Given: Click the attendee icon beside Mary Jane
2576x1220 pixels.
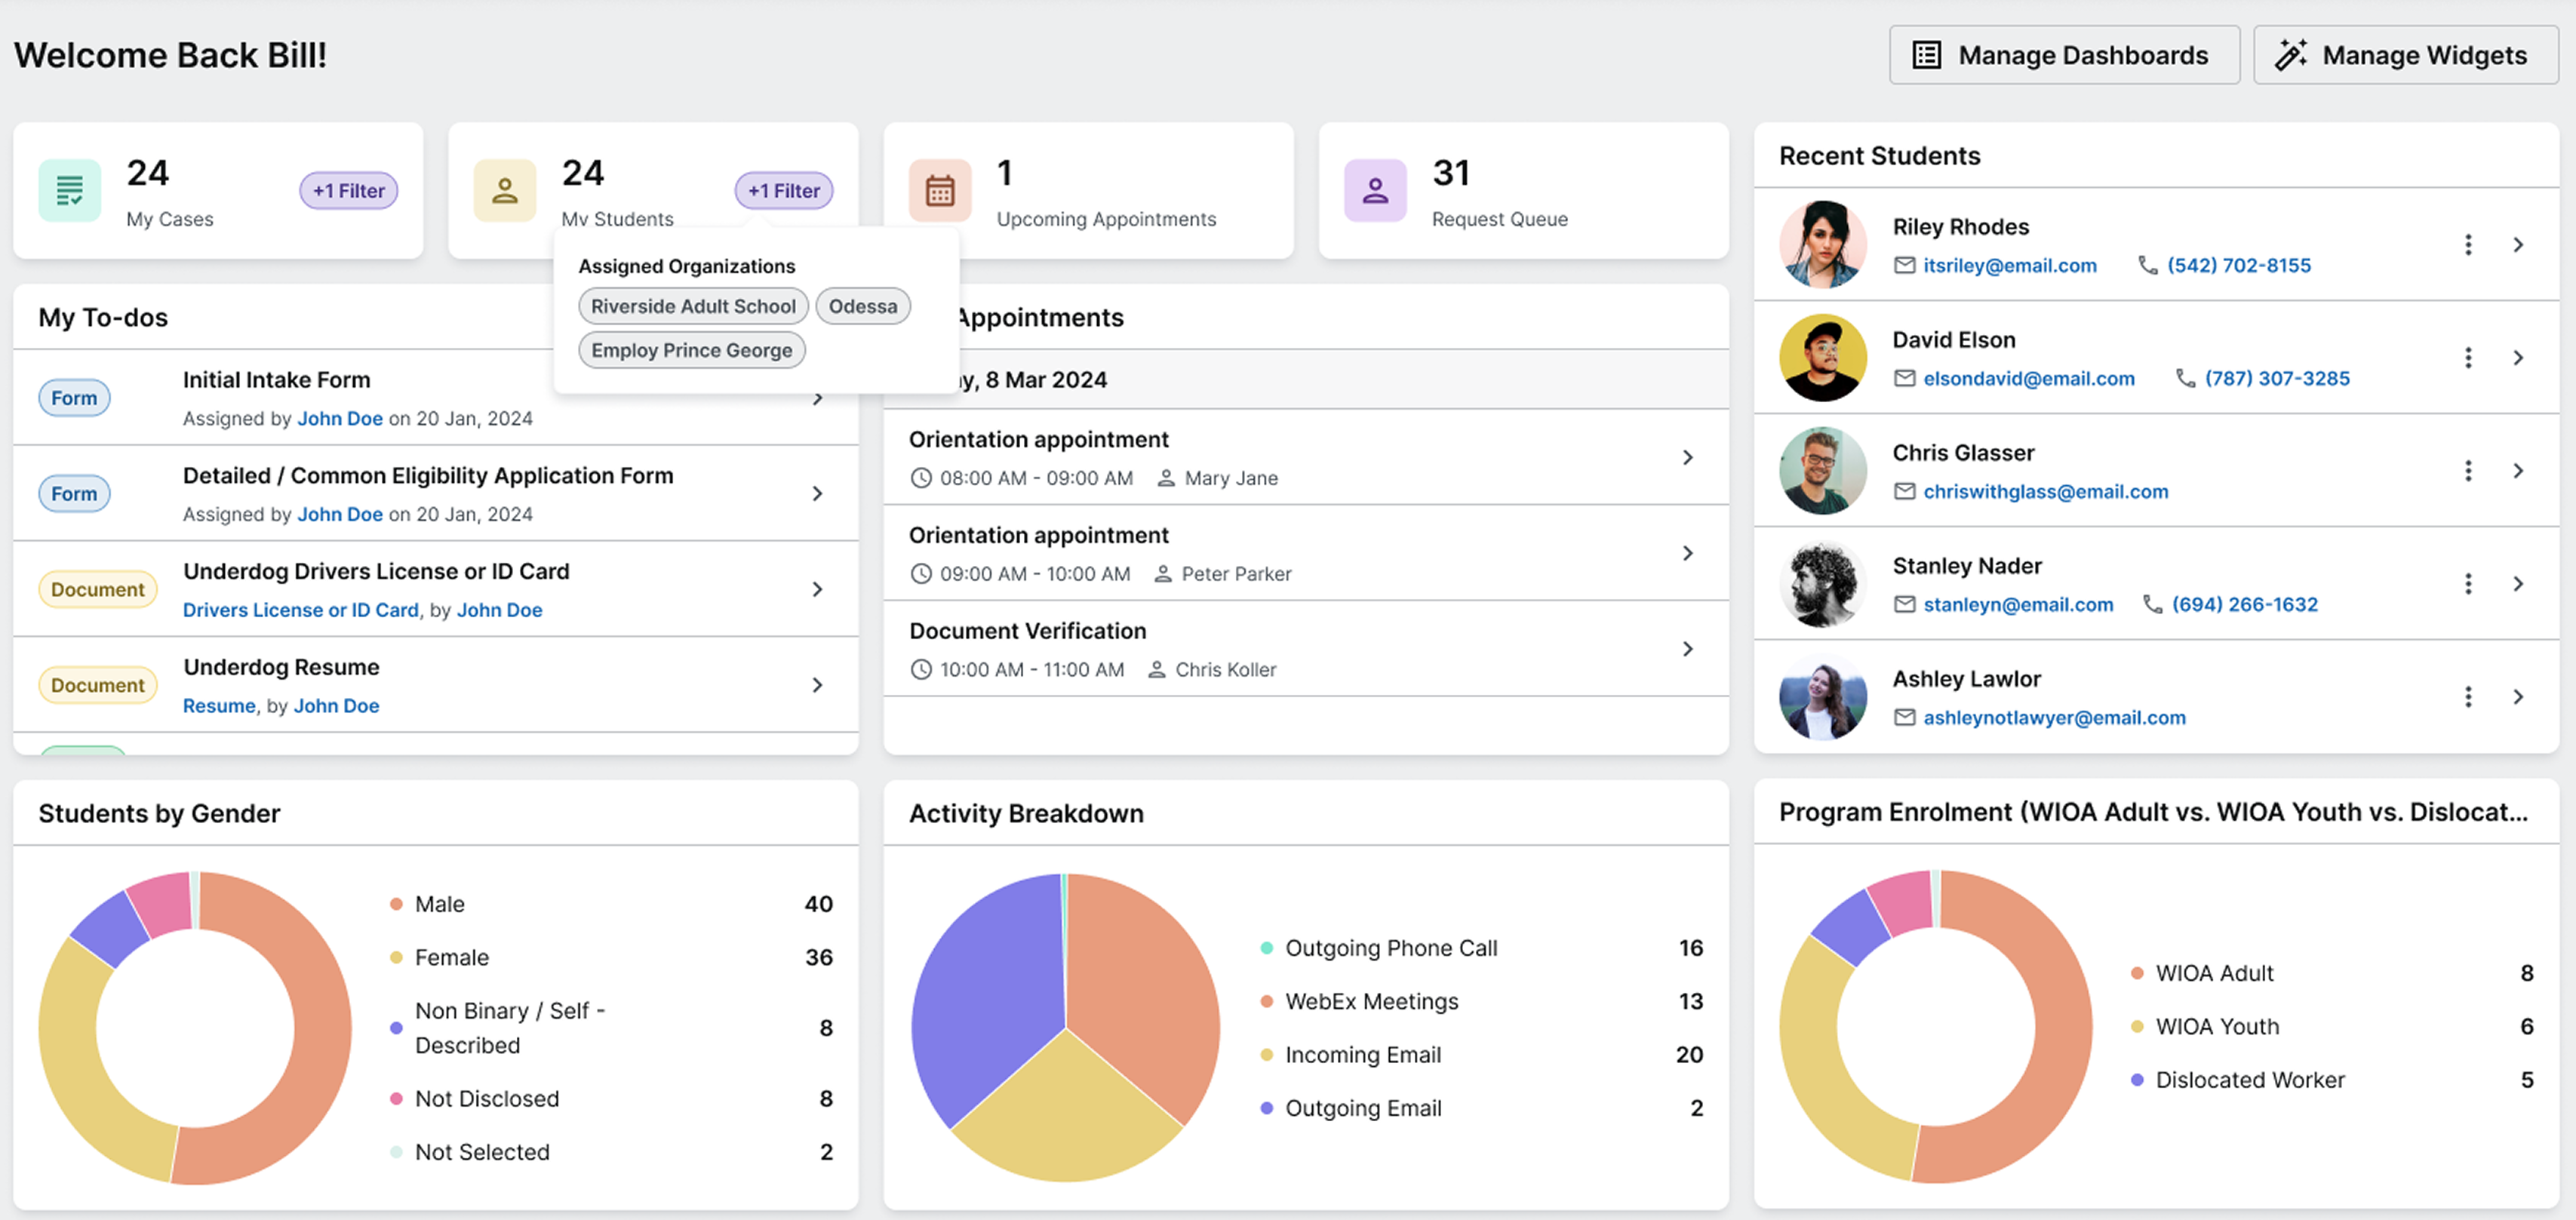Looking at the screenshot, I should tap(1165, 478).
